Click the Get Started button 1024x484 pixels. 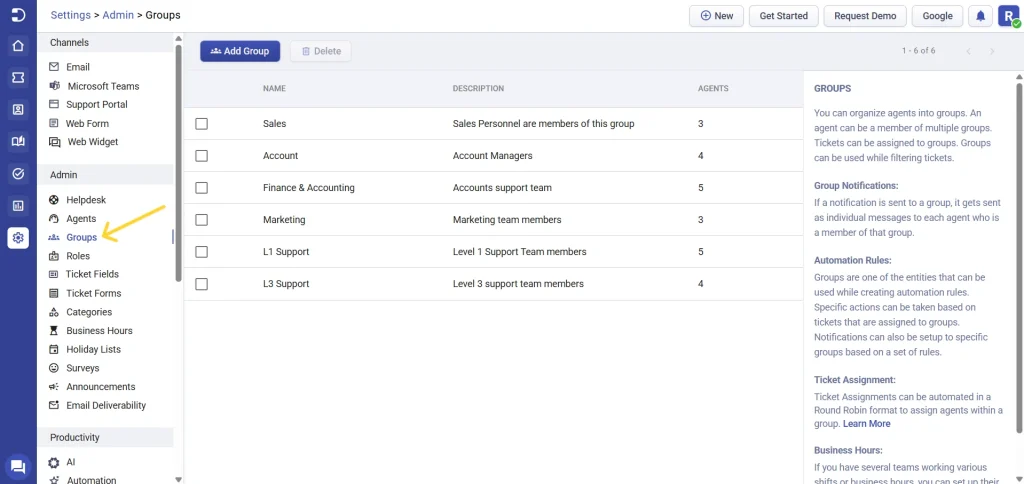(784, 16)
